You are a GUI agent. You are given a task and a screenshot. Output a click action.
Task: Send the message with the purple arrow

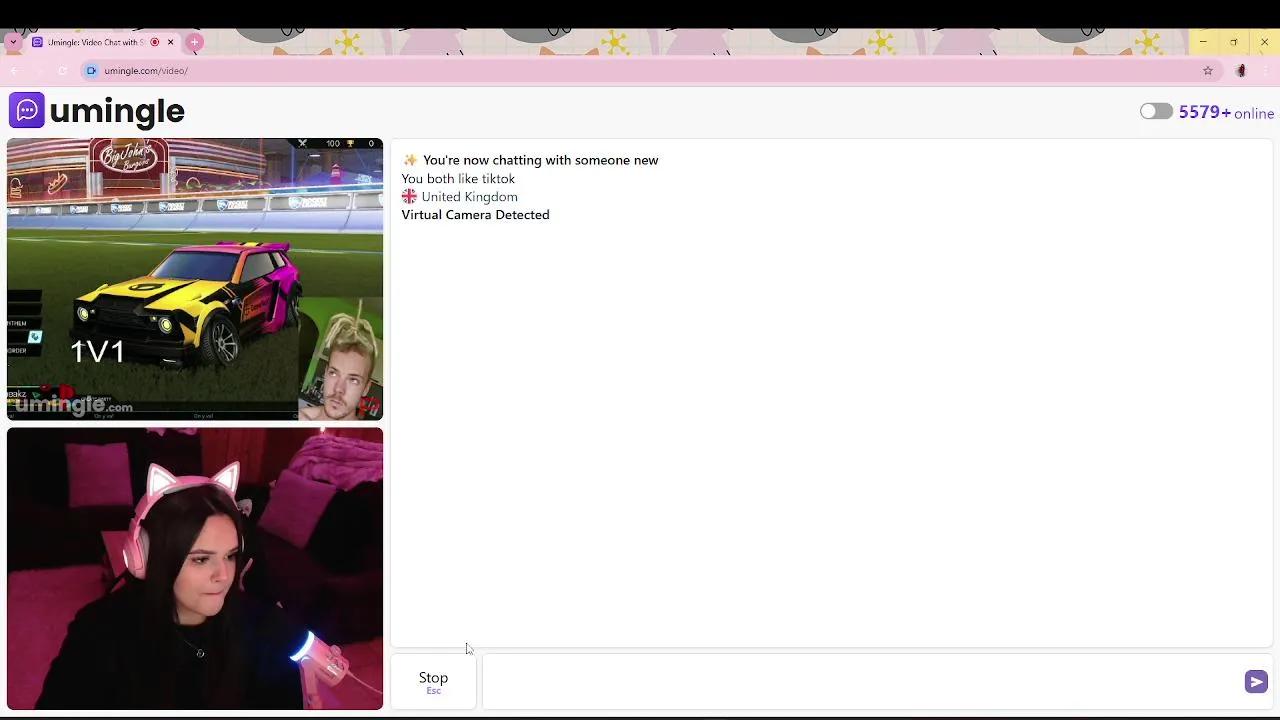click(1256, 681)
